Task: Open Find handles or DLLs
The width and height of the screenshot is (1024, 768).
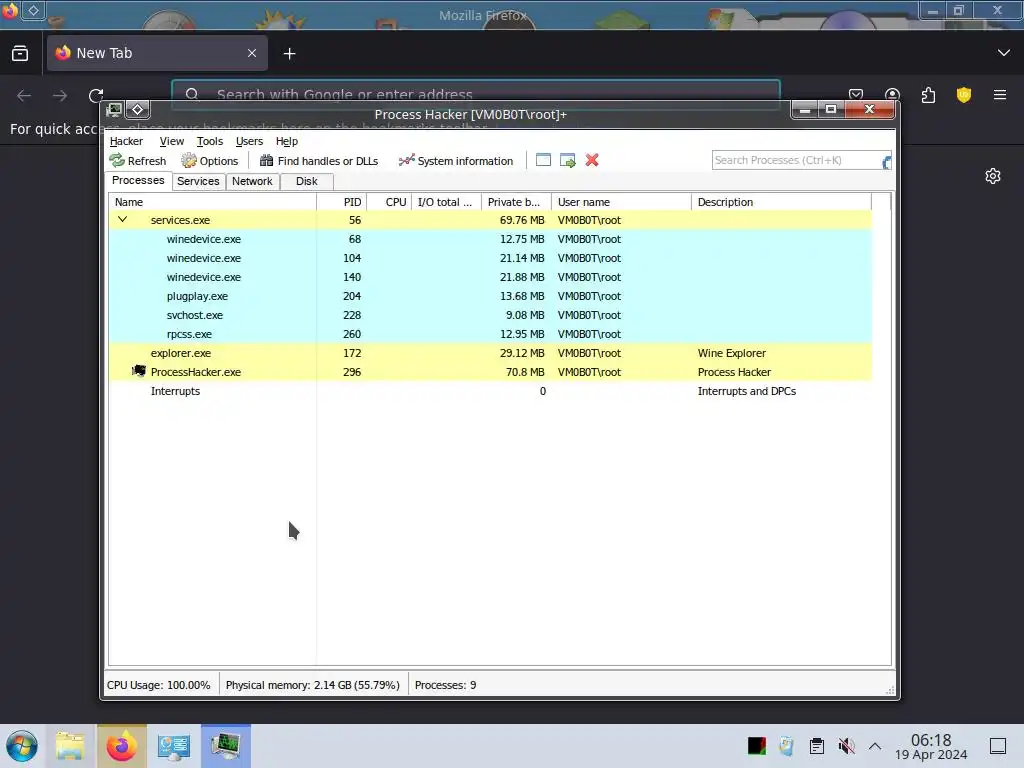Action: (319, 161)
